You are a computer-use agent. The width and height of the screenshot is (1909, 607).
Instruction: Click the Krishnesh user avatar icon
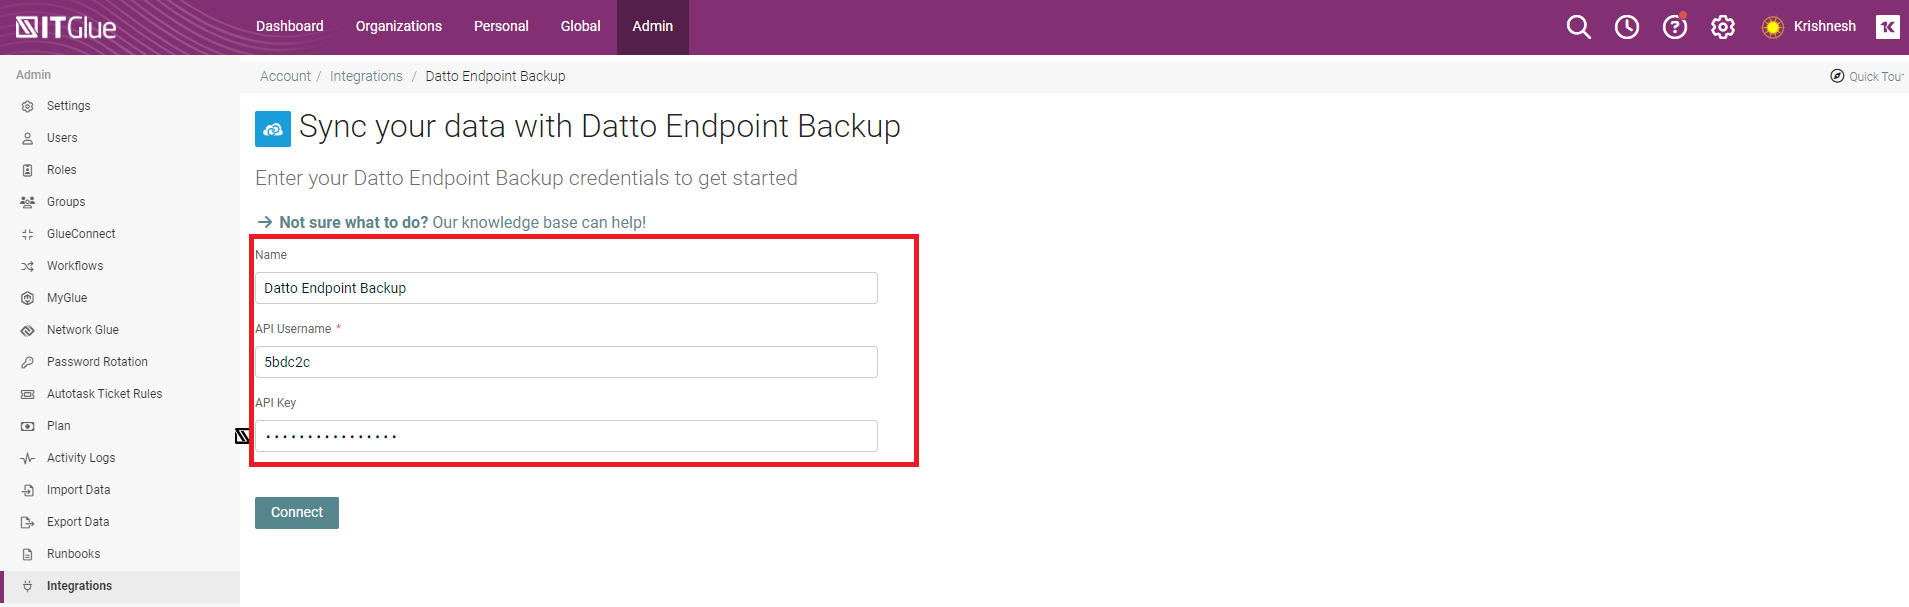coord(1773,27)
